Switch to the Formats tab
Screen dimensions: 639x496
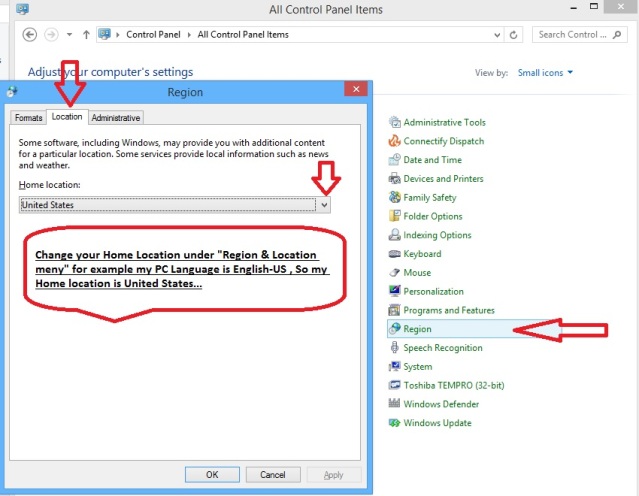click(28, 117)
